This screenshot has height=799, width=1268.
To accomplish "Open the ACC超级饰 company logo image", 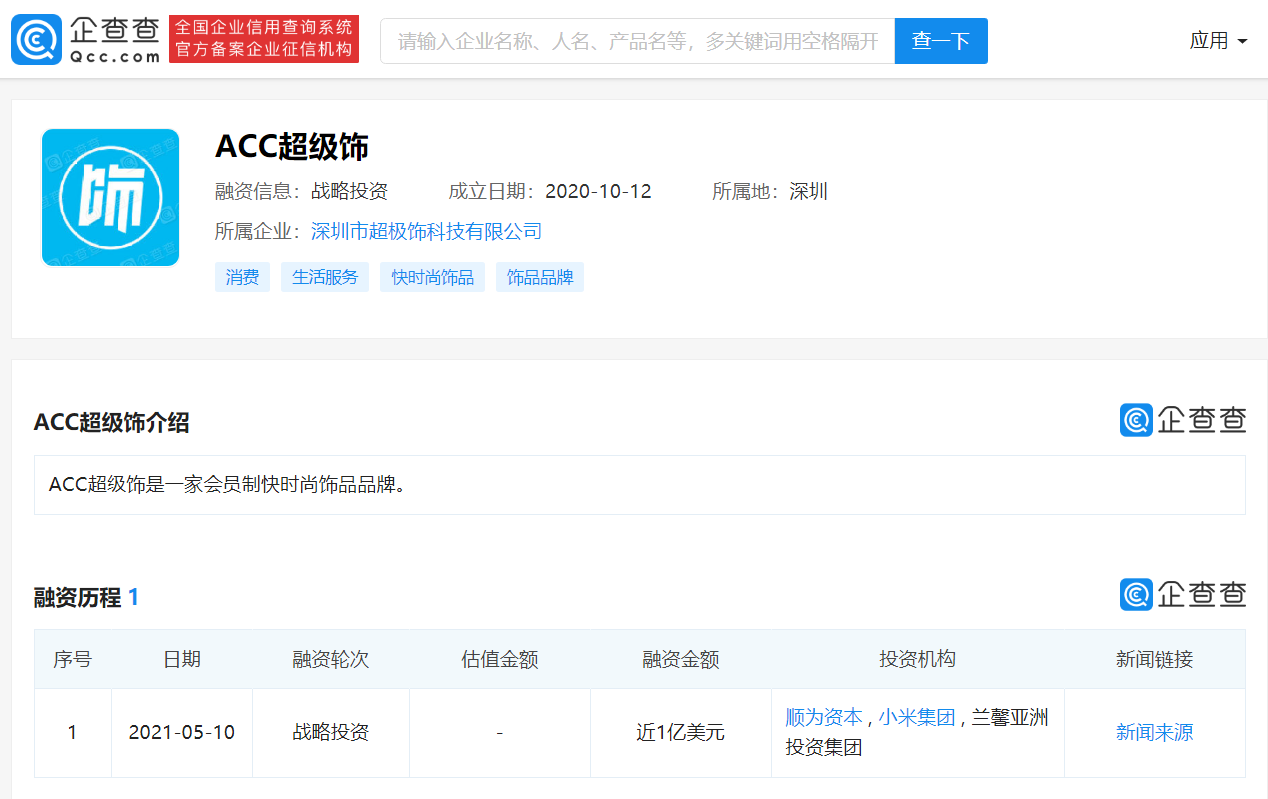I will 110,198.
